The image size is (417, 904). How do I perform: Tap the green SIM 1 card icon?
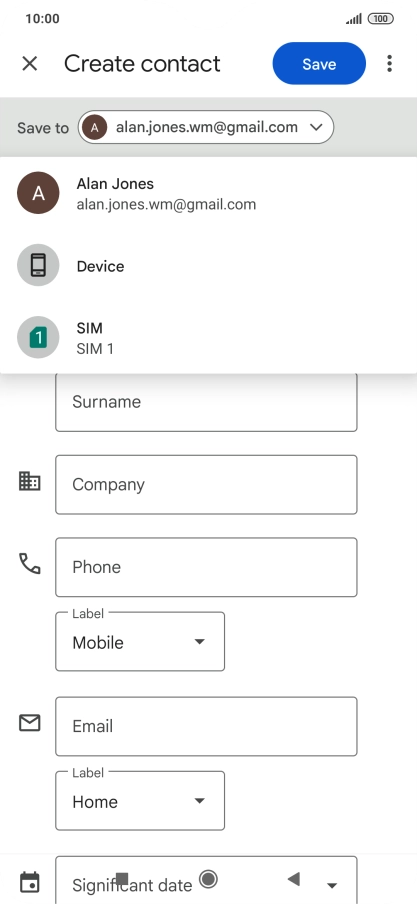38,337
